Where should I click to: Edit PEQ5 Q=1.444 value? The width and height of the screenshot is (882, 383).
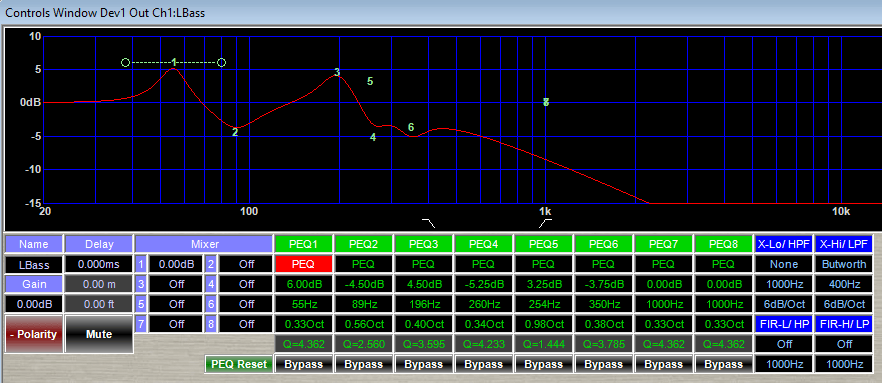click(543, 344)
